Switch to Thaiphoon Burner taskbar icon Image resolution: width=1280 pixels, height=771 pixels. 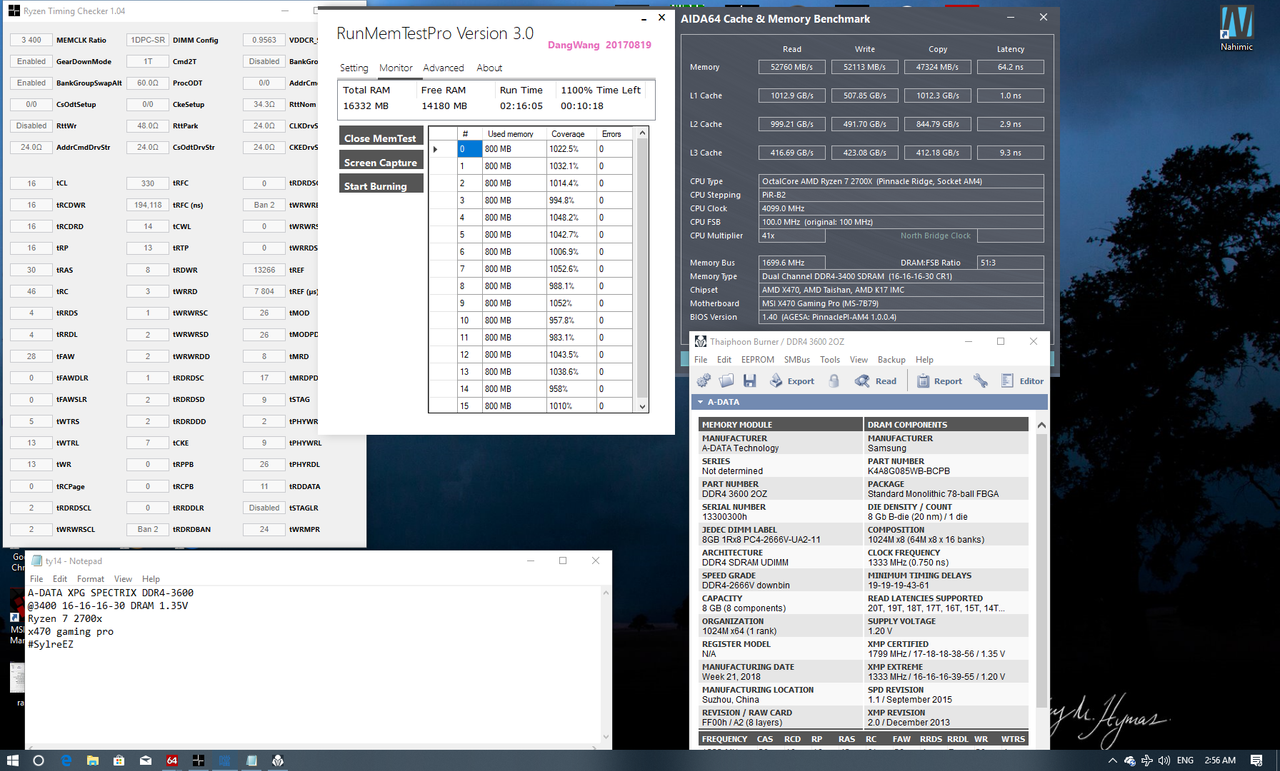click(278, 760)
